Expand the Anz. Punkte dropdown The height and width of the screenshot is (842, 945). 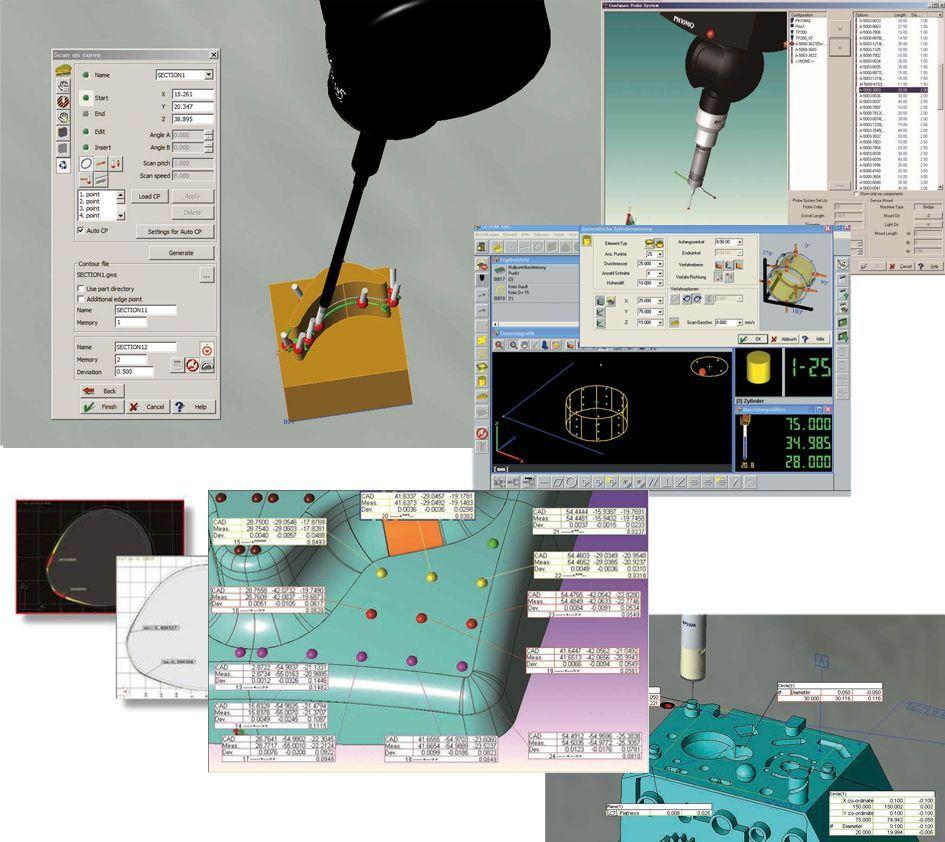659,254
